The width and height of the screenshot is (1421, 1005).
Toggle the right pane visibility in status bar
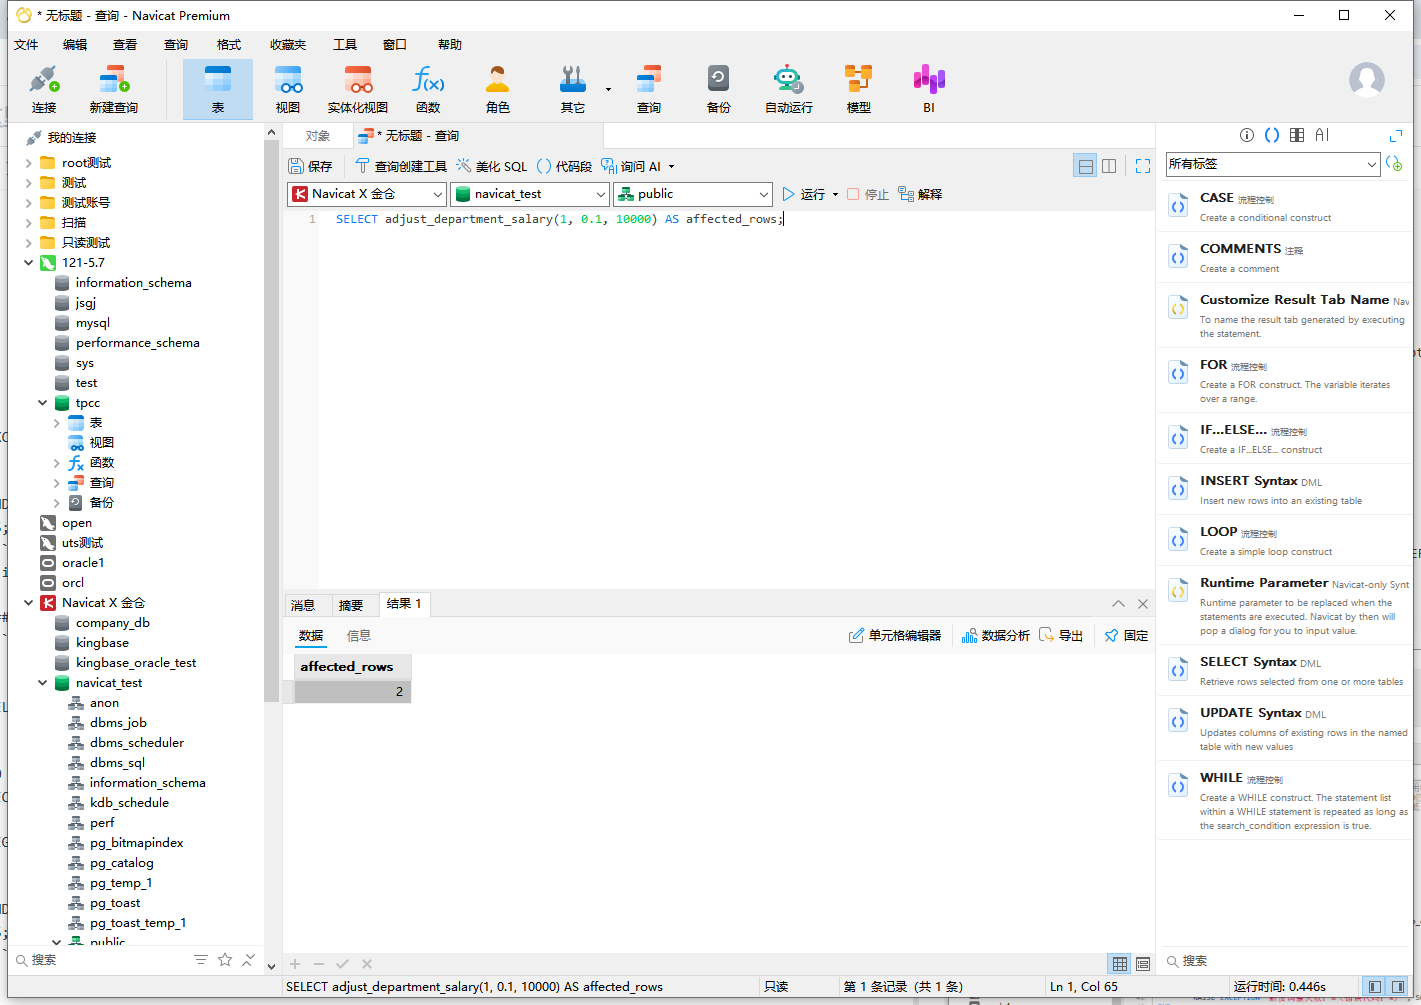coord(1398,987)
